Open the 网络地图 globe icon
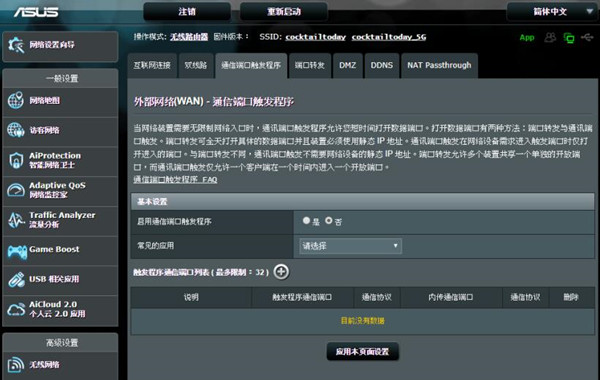Image resolution: width=600 pixels, height=380 pixels. coord(16,100)
